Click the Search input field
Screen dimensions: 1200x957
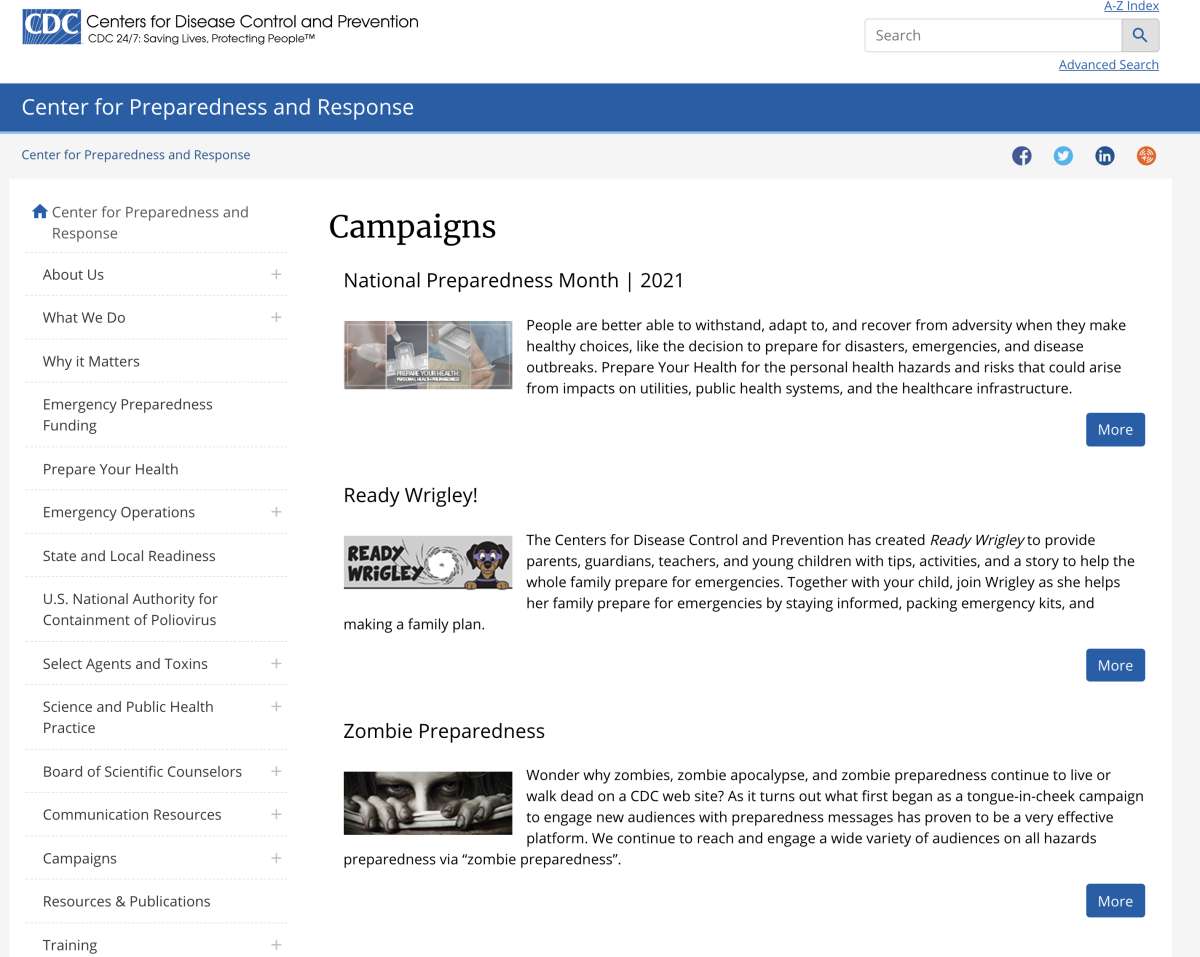pyautogui.click(x=993, y=35)
